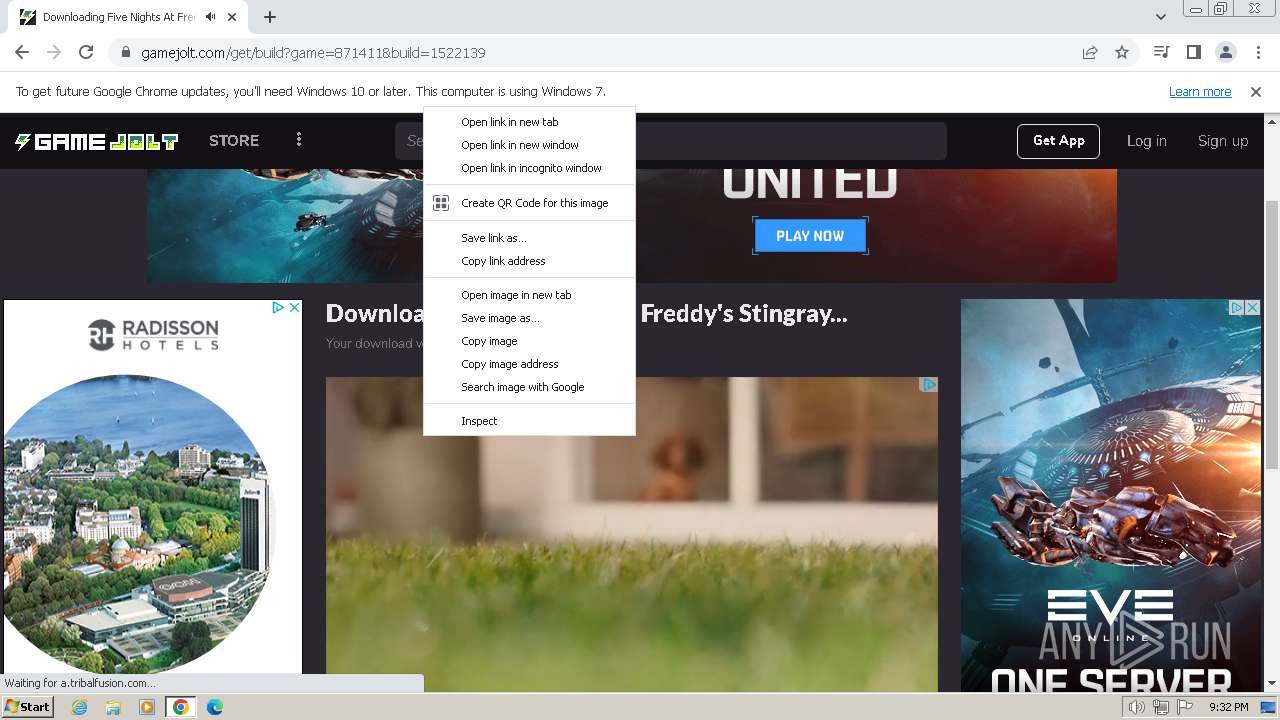
Task: Click the padlock site info icon
Action: (125, 53)
